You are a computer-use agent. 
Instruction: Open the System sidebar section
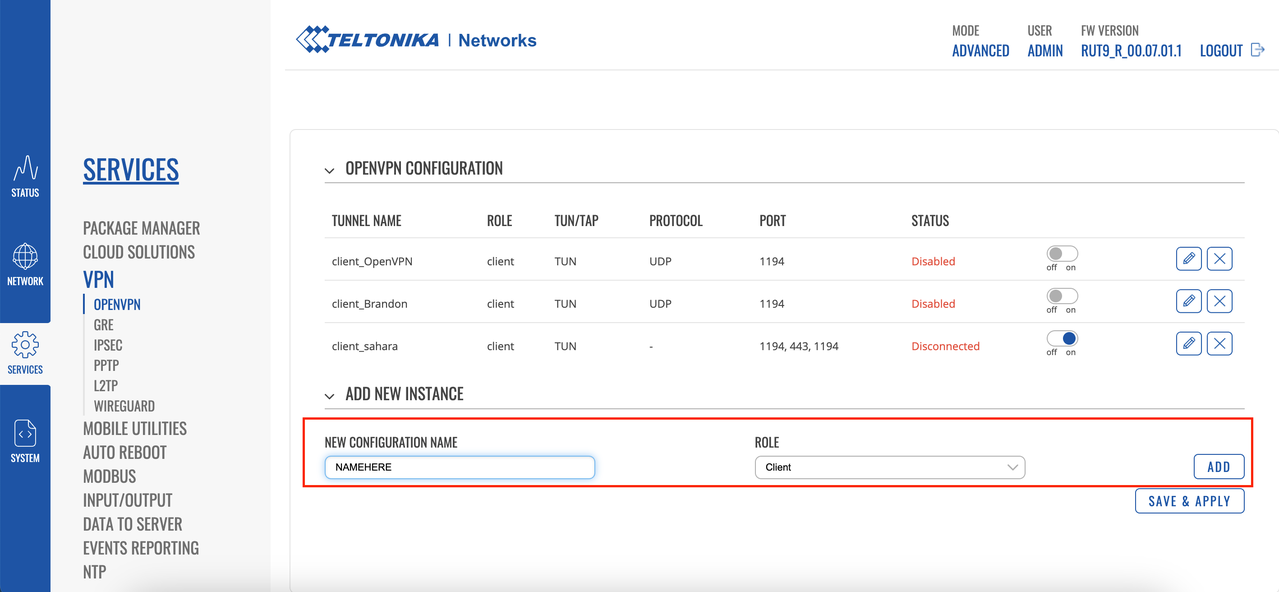(25, 441)
